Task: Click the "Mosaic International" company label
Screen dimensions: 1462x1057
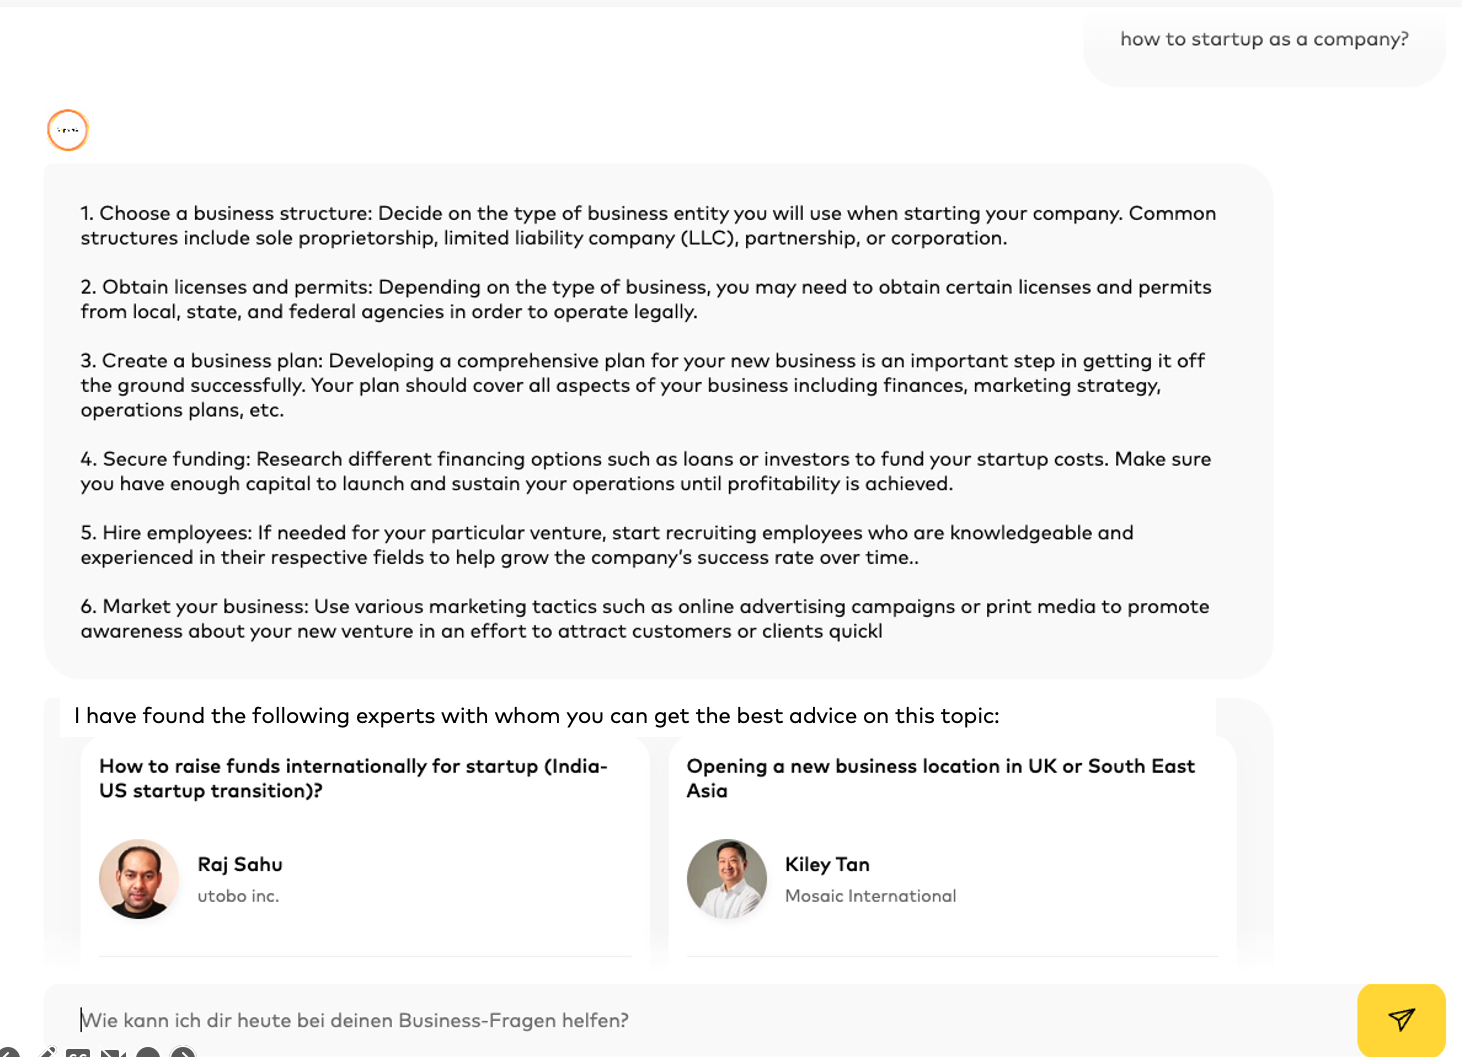Action: point(870,896)
